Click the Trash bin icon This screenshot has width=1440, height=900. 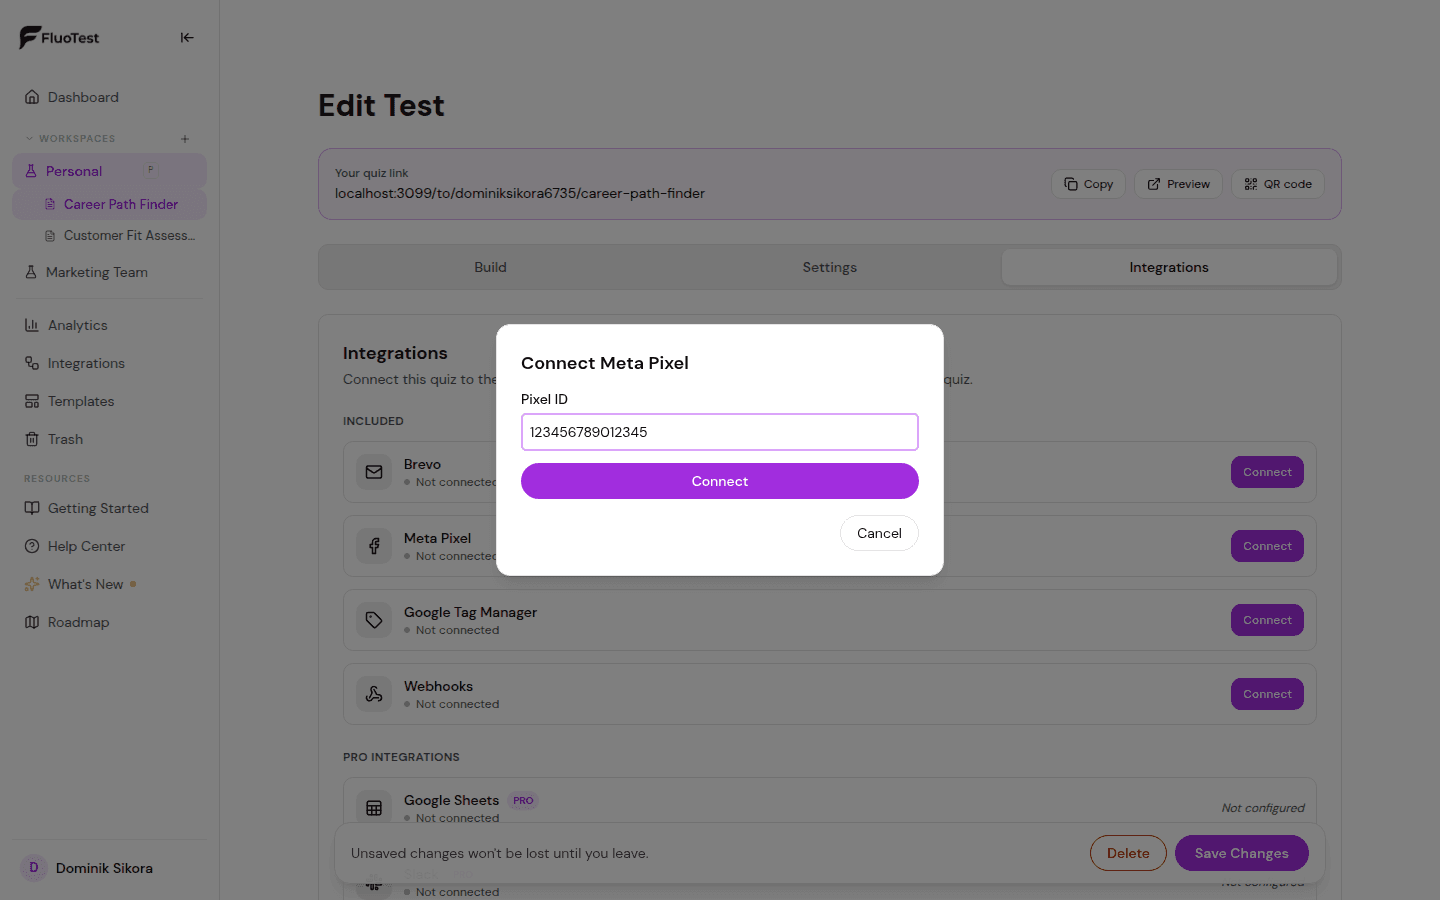click(x=32, y=439)
